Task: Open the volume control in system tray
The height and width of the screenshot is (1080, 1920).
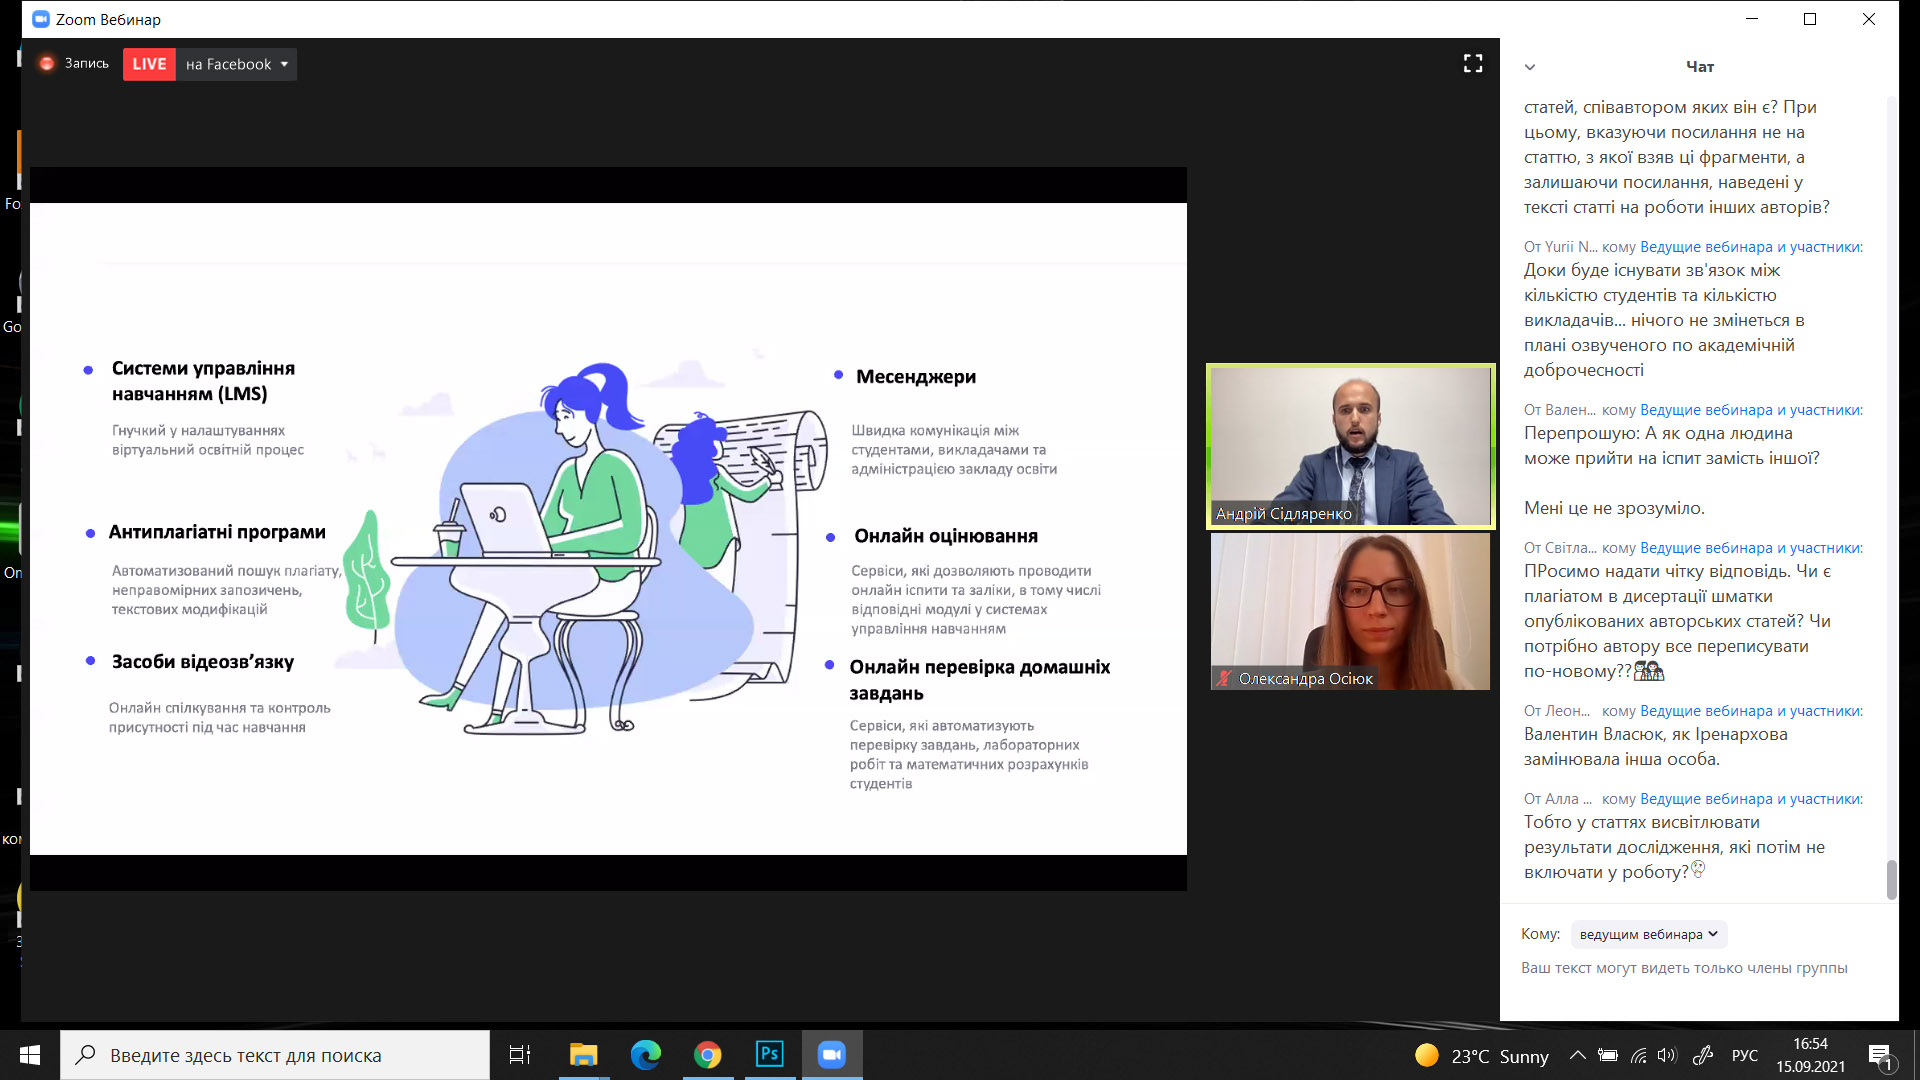Action: coord(1666,1055)
